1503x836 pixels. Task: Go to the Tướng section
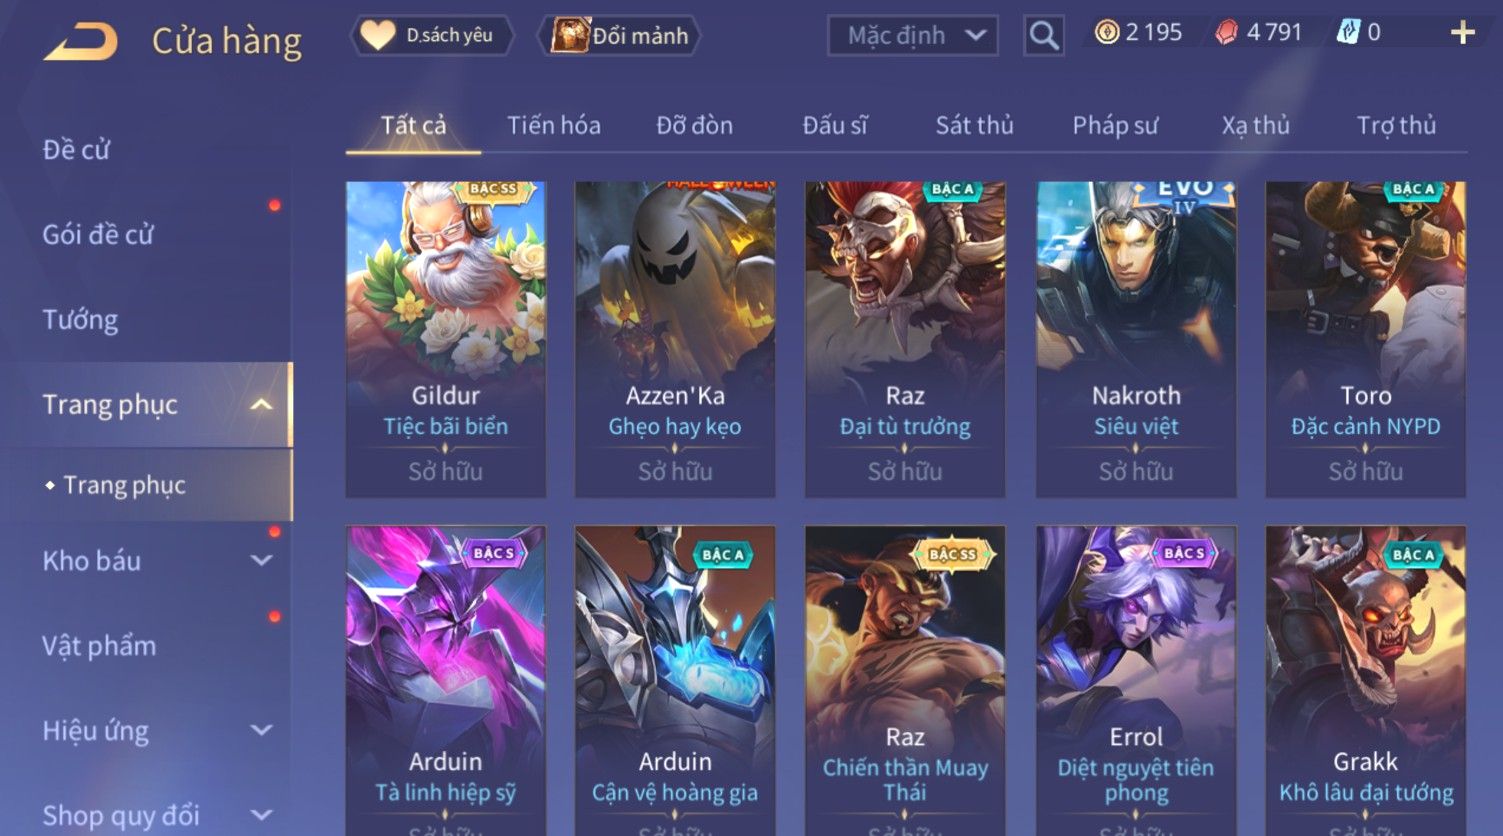pyautogui.click(x=80, y=319)
